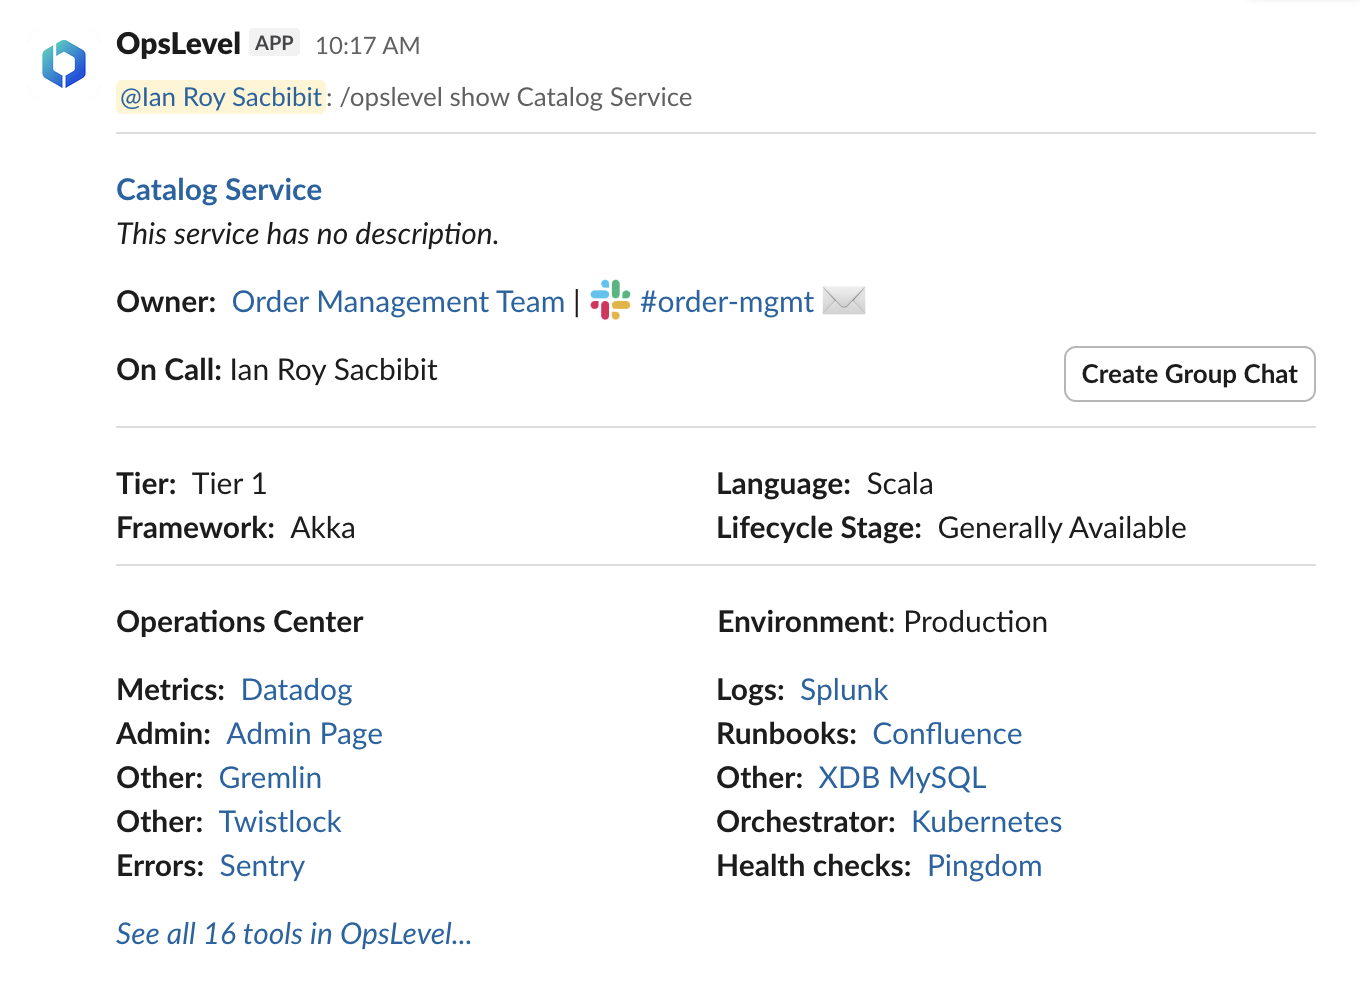This screenshot has height=986, width=1360.
Task: Open the OpsLevel app name
Action: 178,44
